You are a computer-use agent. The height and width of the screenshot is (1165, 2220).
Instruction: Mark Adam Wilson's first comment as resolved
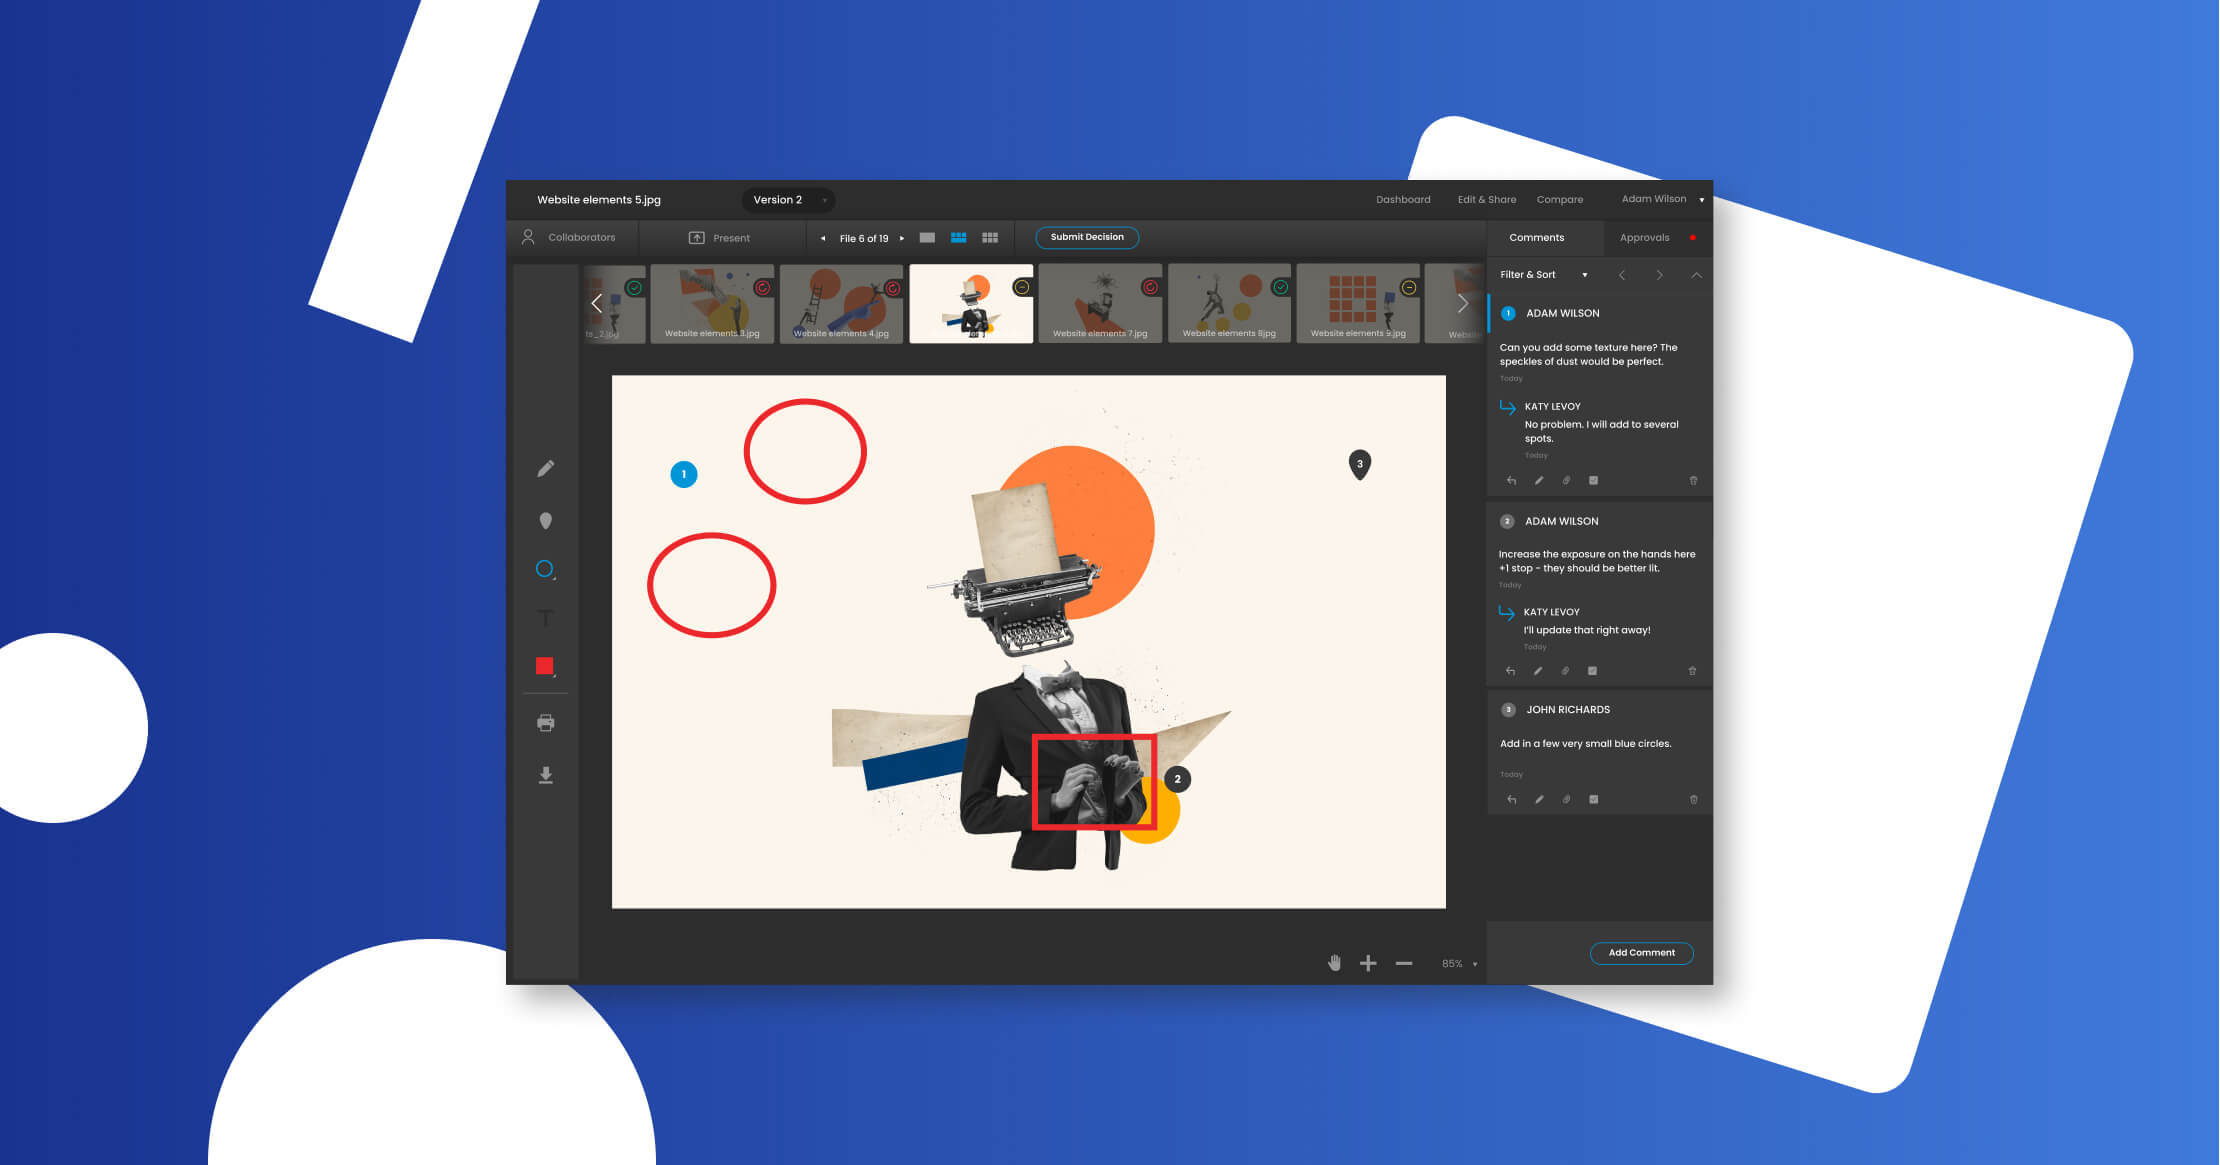coord(1593,480)
